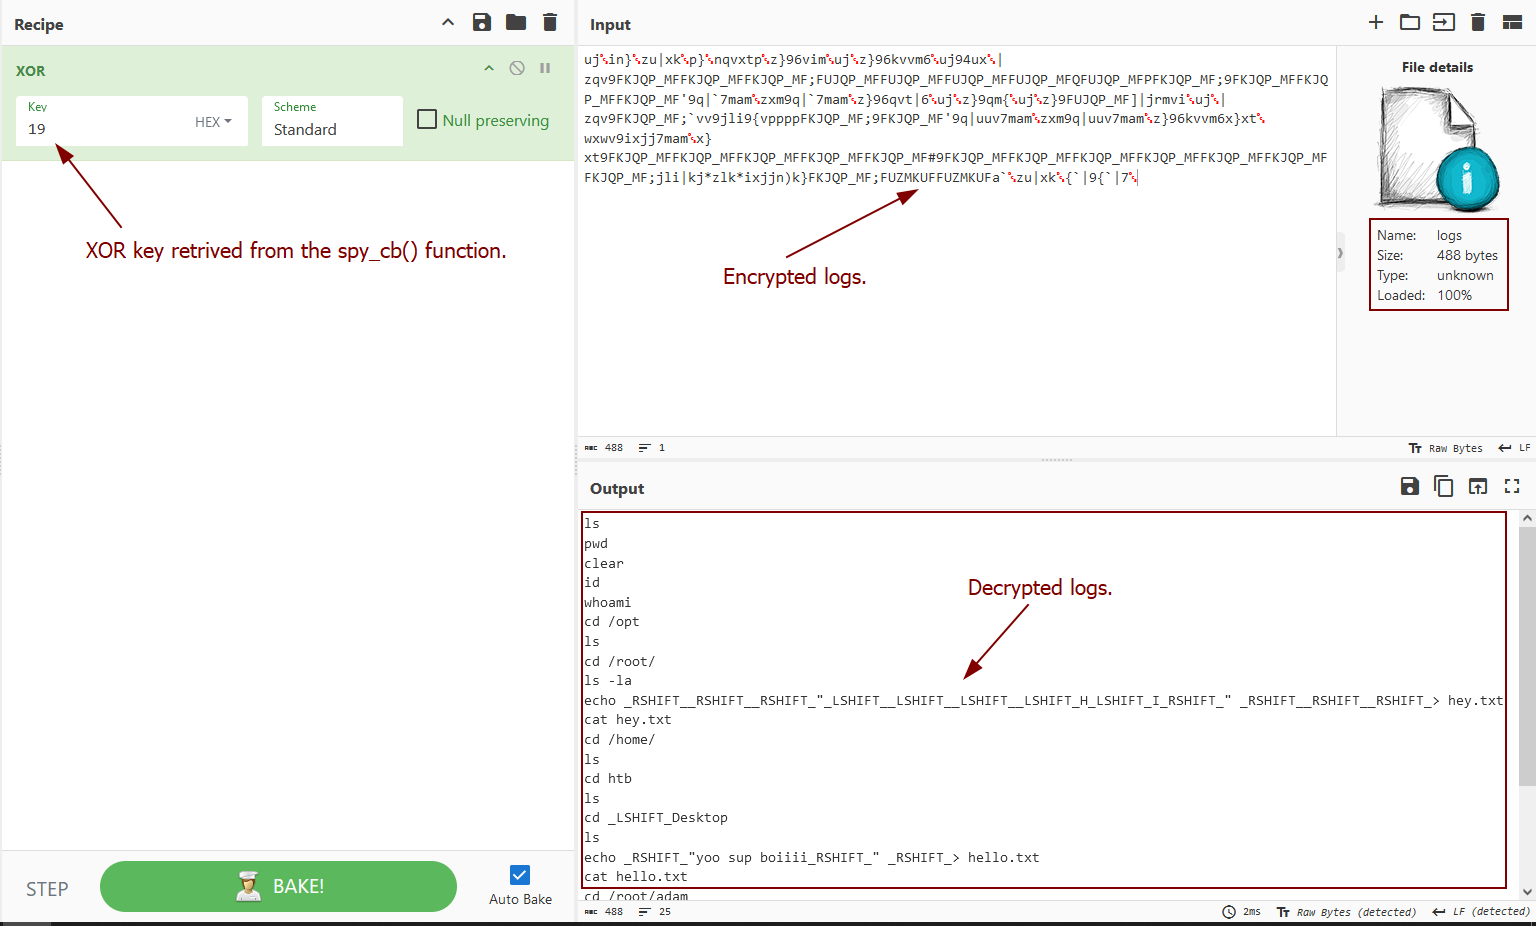1536x926 pixels.
Task: Open the HEX key format dropdown
Action: [x=213, y=122]
